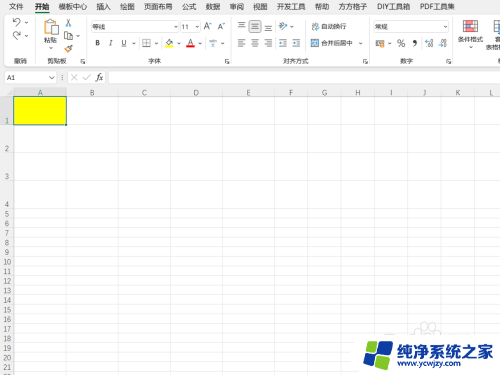Viewport: 500px width, 375px height.
Task: Open the font name dropdown
Action: click(175, 27)
